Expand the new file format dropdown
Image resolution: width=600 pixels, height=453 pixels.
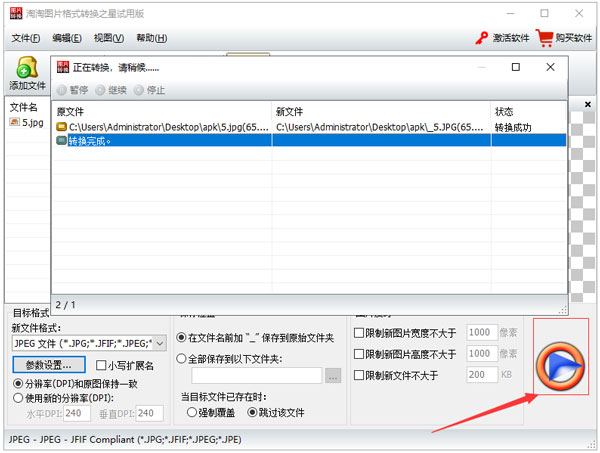click(x=160, y=343)
